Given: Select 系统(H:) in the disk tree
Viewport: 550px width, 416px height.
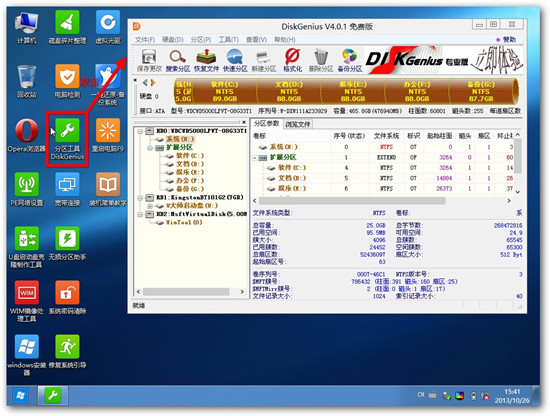Looking at the screenshot, I should [x=180, y=139].
